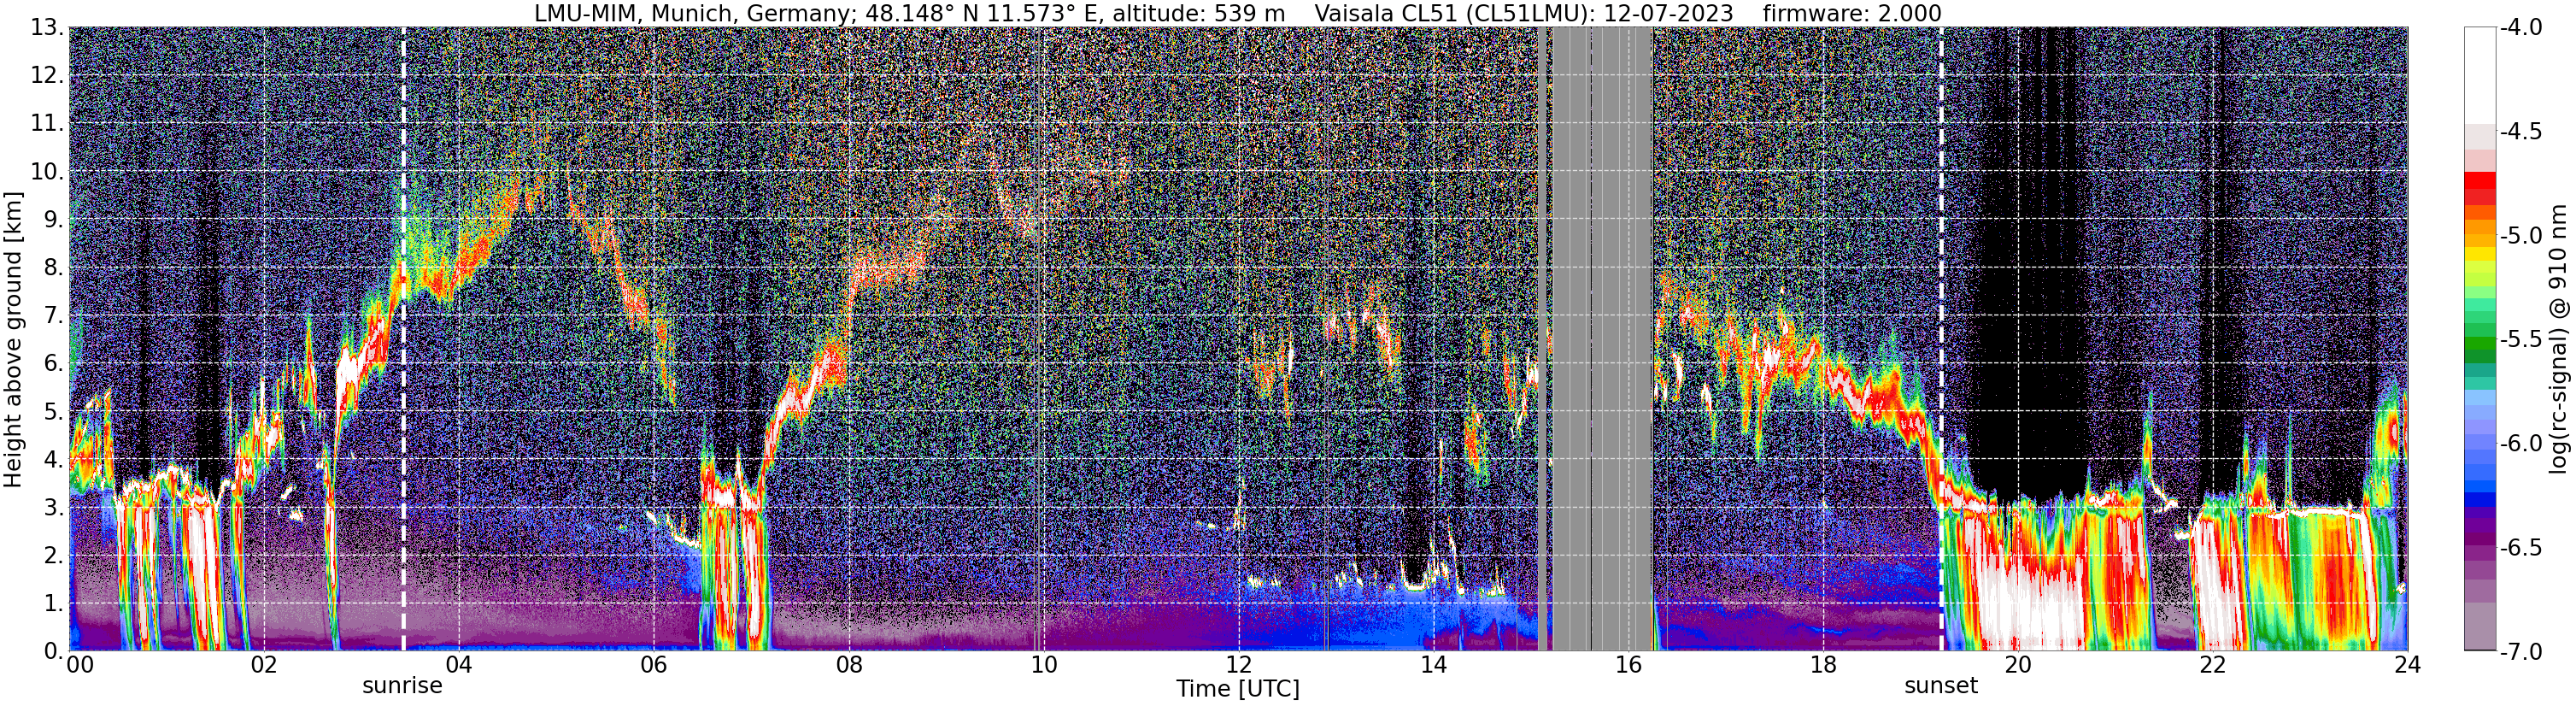Click the 8. height tick label
The height and width of the screenshot is (706, 2576).
[x=53, y=268]
